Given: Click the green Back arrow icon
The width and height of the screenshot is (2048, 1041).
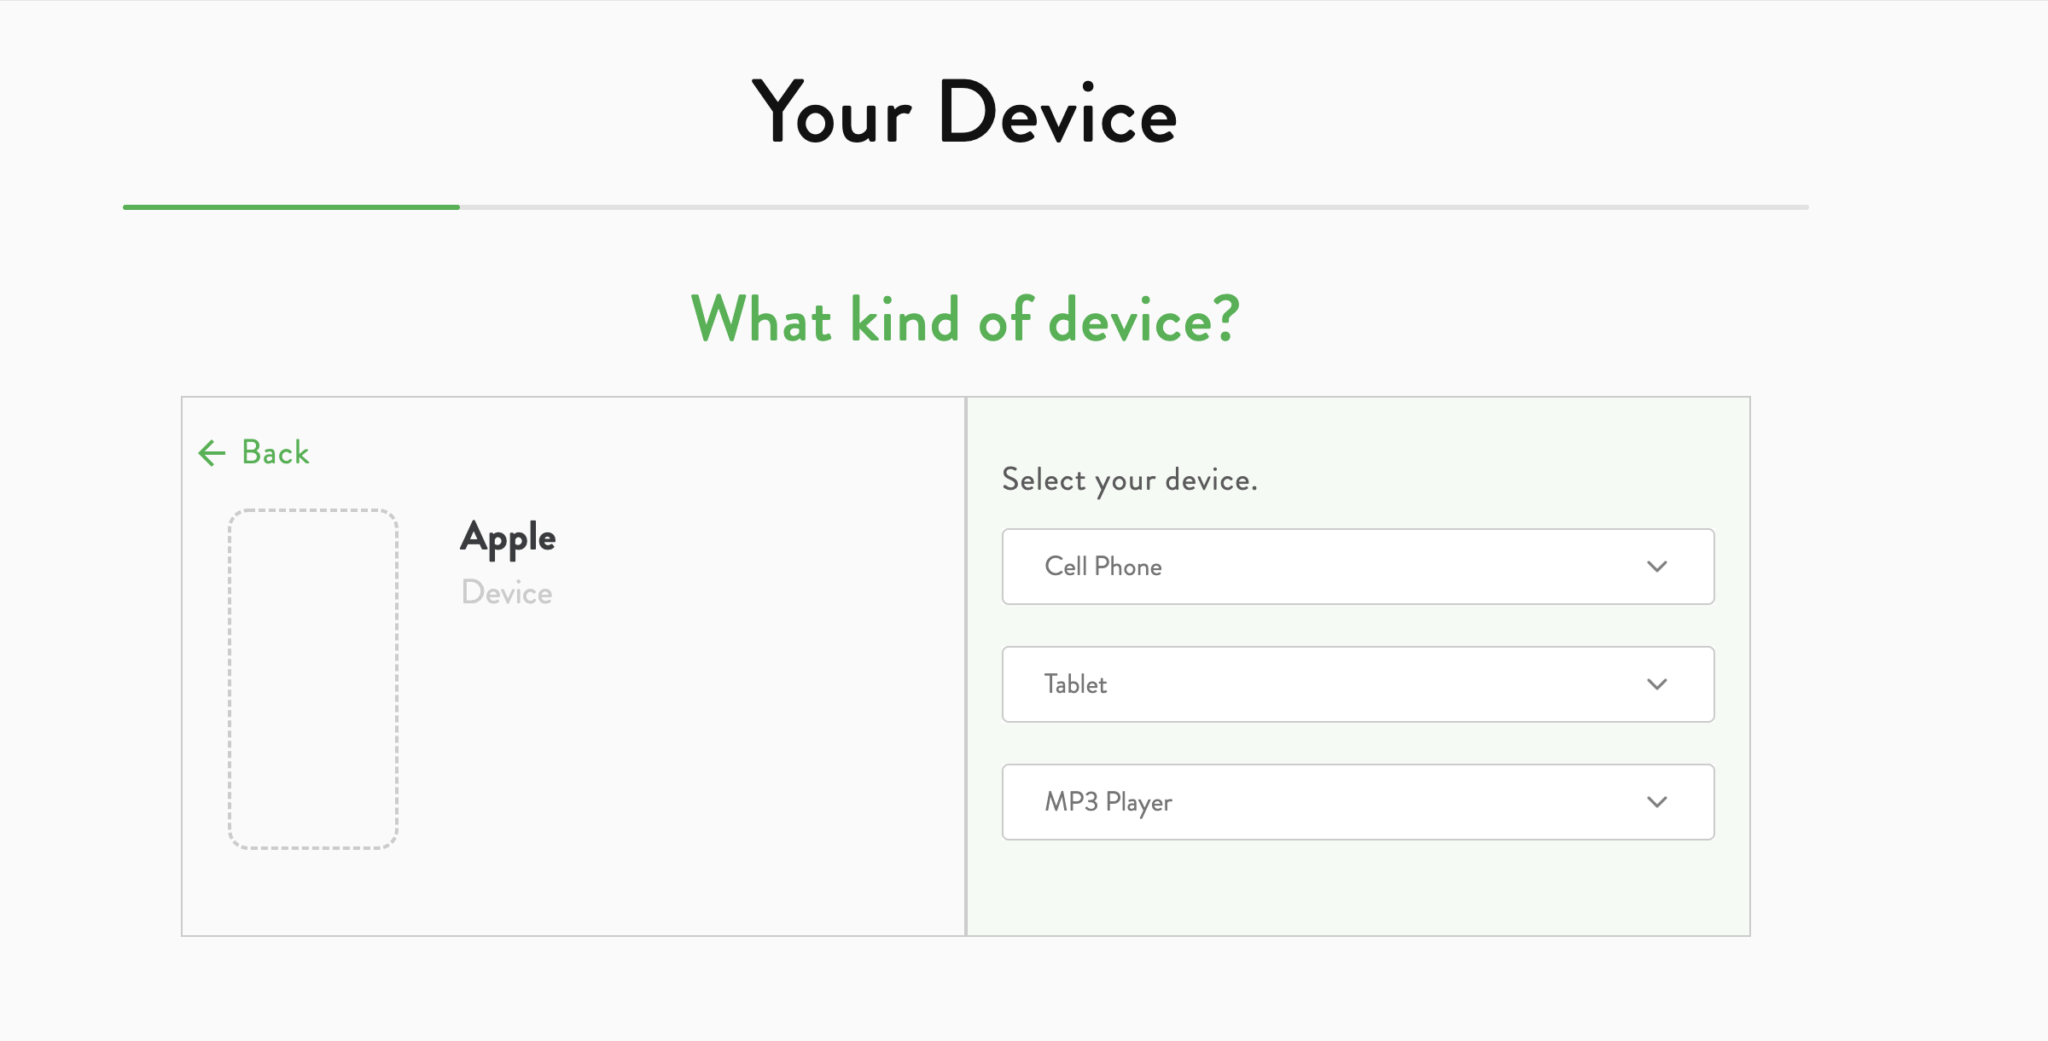Looking at the screenshot, I should pyautogui.click(x=211, y=453).
